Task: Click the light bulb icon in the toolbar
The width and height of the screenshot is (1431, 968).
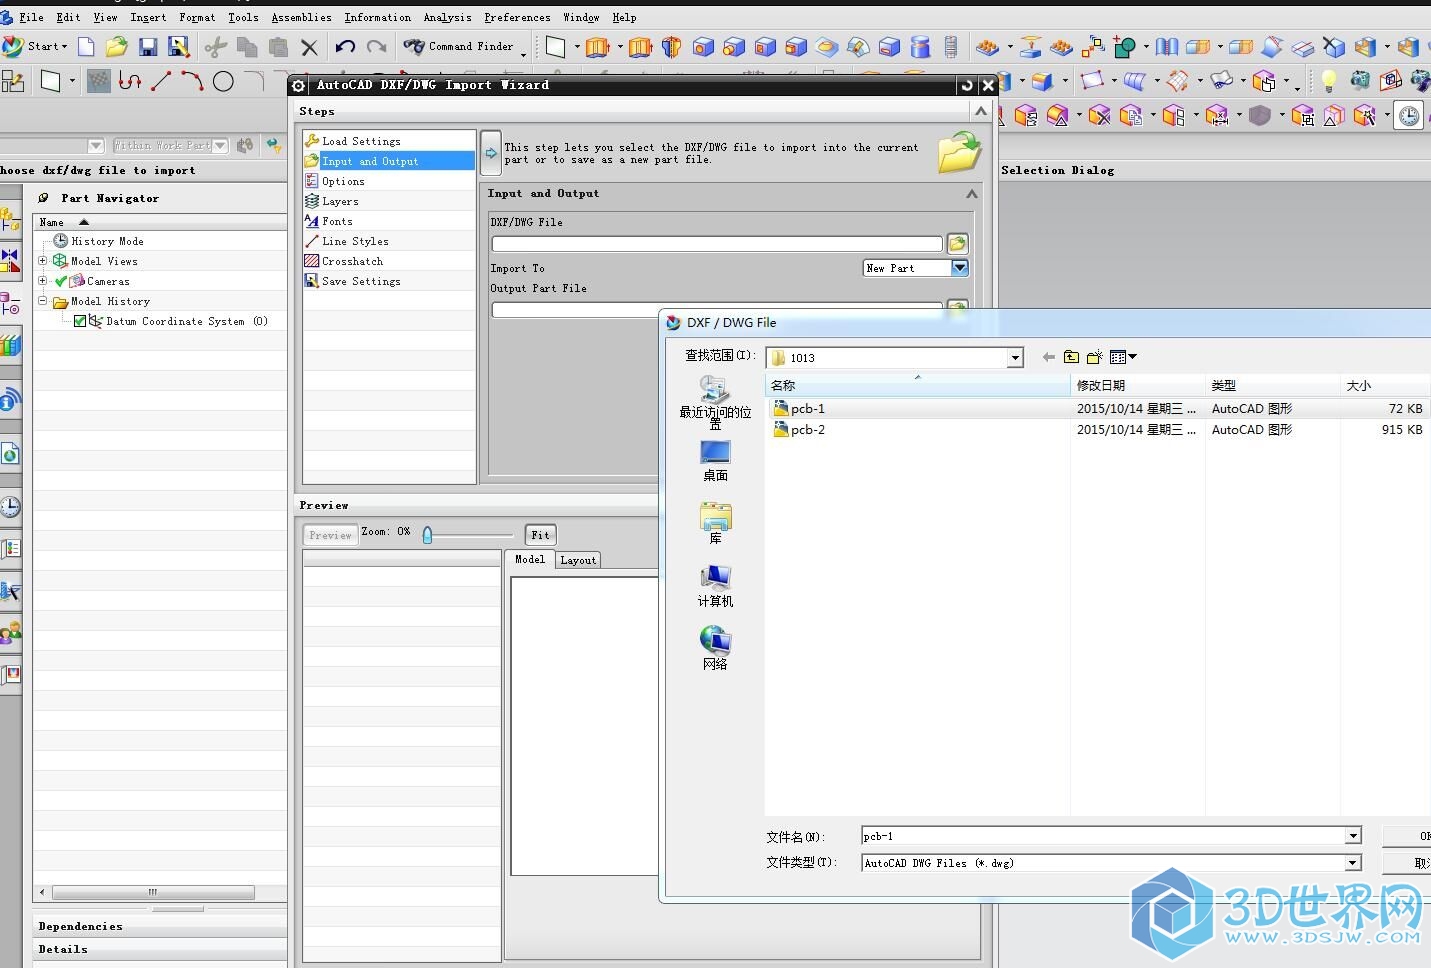Action: [1328, 81]
